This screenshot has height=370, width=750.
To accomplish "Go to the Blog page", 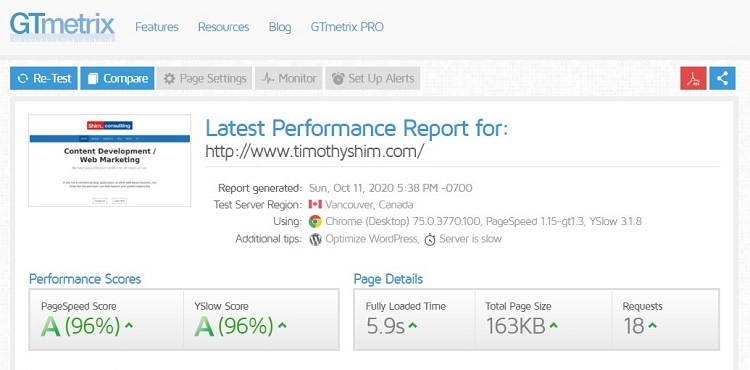I will [280, 27].
